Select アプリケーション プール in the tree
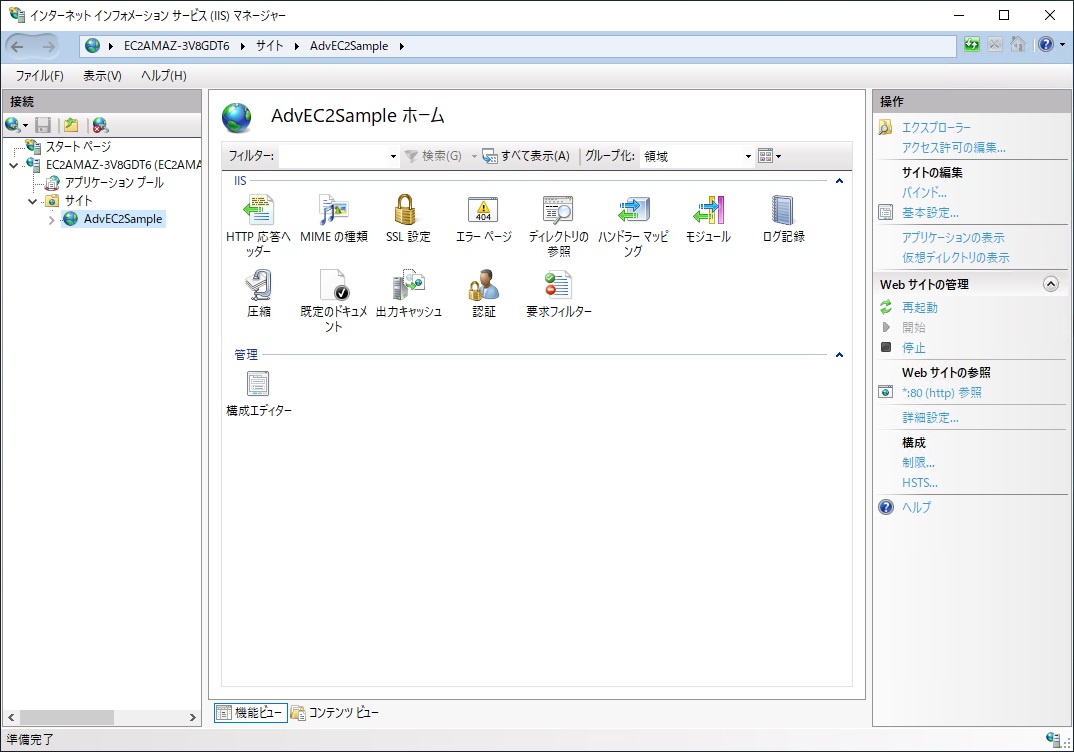The image size is (1074, 752). coord(114,183)
